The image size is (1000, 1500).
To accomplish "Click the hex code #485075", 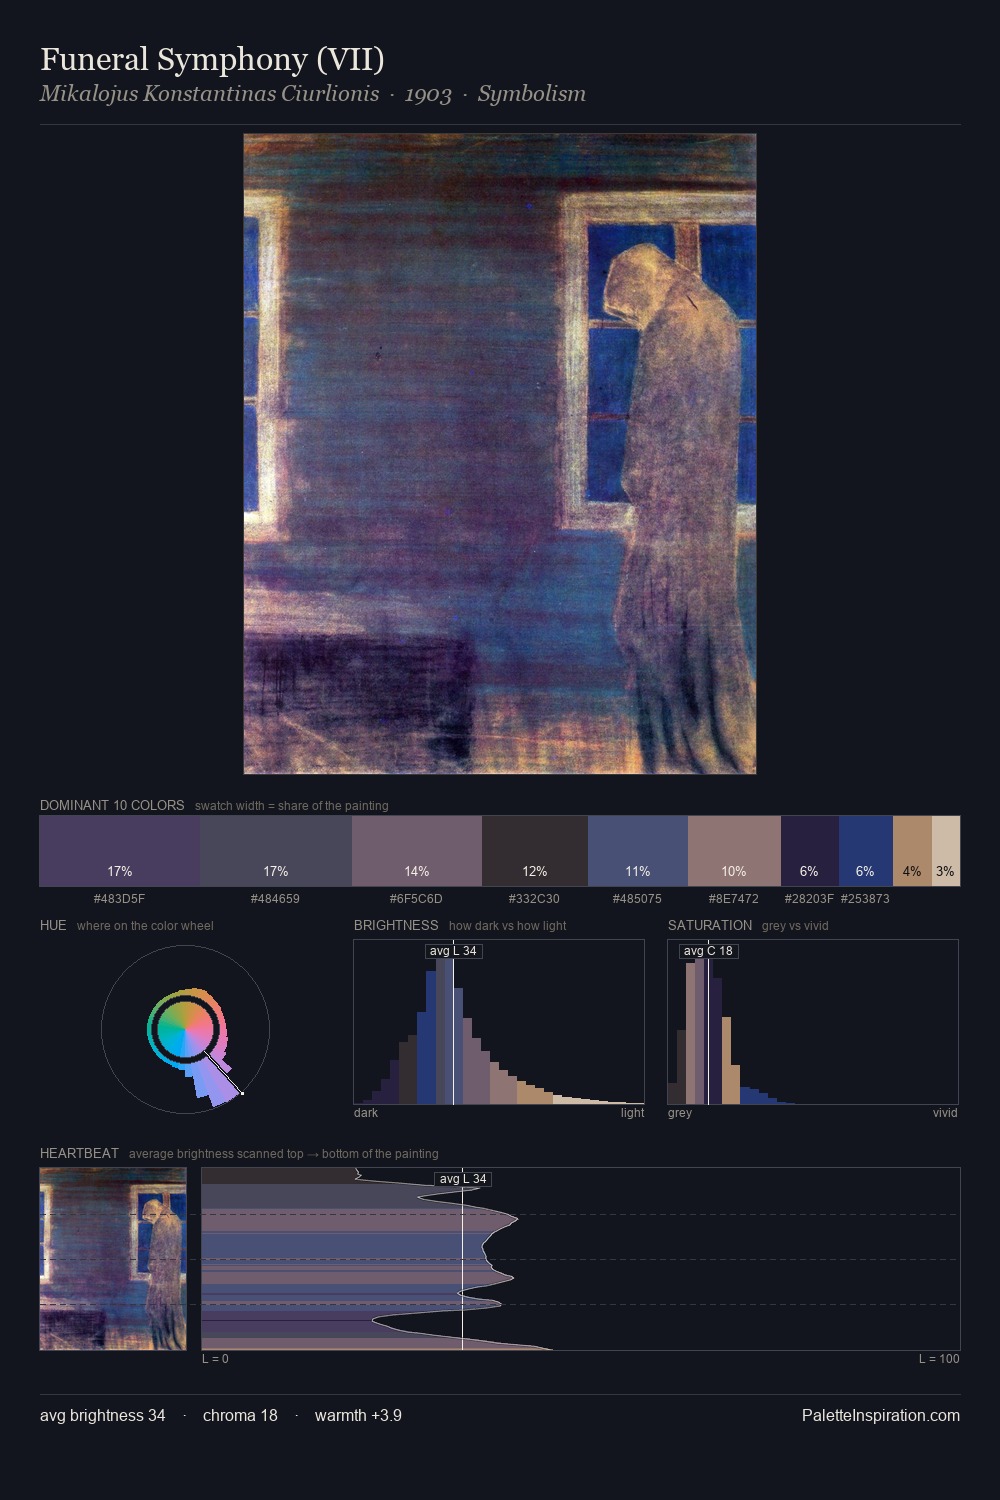I will click(637, 898).
